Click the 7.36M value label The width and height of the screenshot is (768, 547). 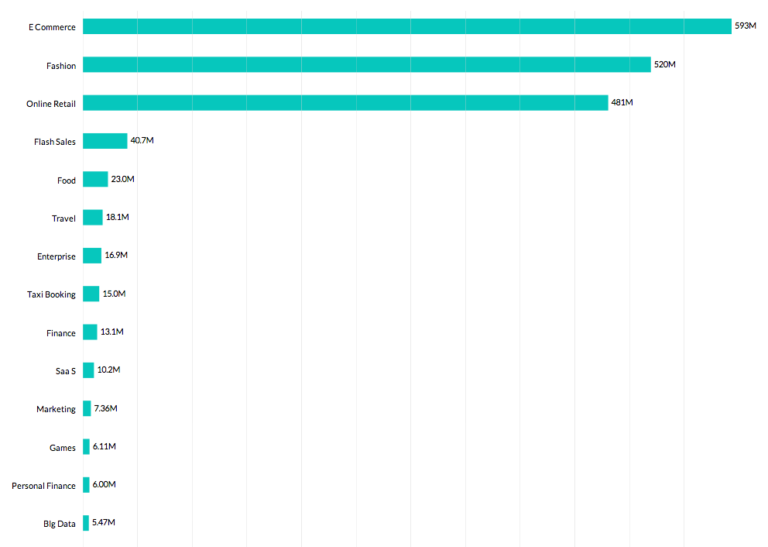[107, 408]
